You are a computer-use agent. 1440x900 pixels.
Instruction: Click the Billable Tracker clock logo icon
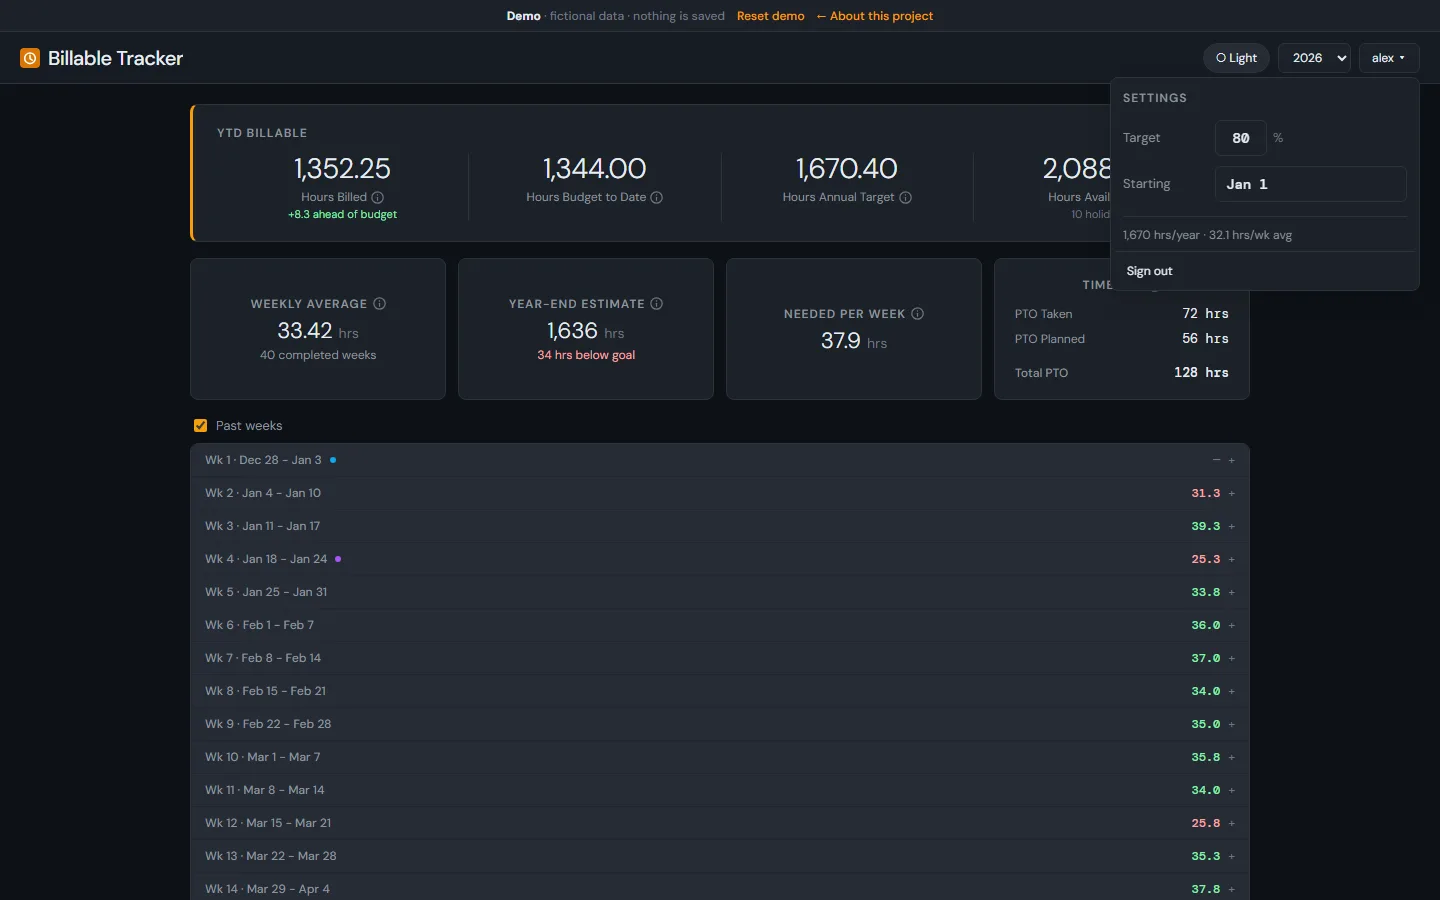pos(30,58)
